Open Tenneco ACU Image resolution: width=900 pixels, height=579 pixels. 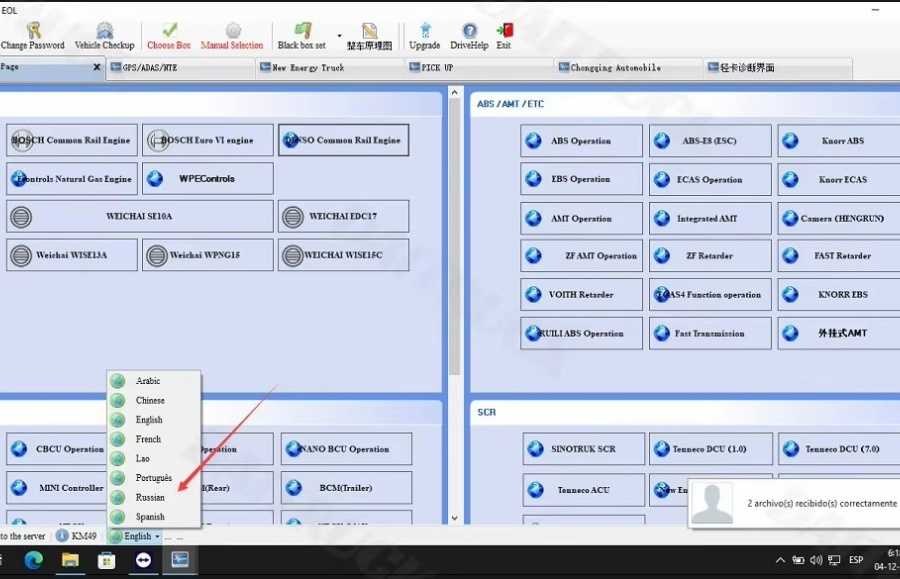(x=584, y=490)
